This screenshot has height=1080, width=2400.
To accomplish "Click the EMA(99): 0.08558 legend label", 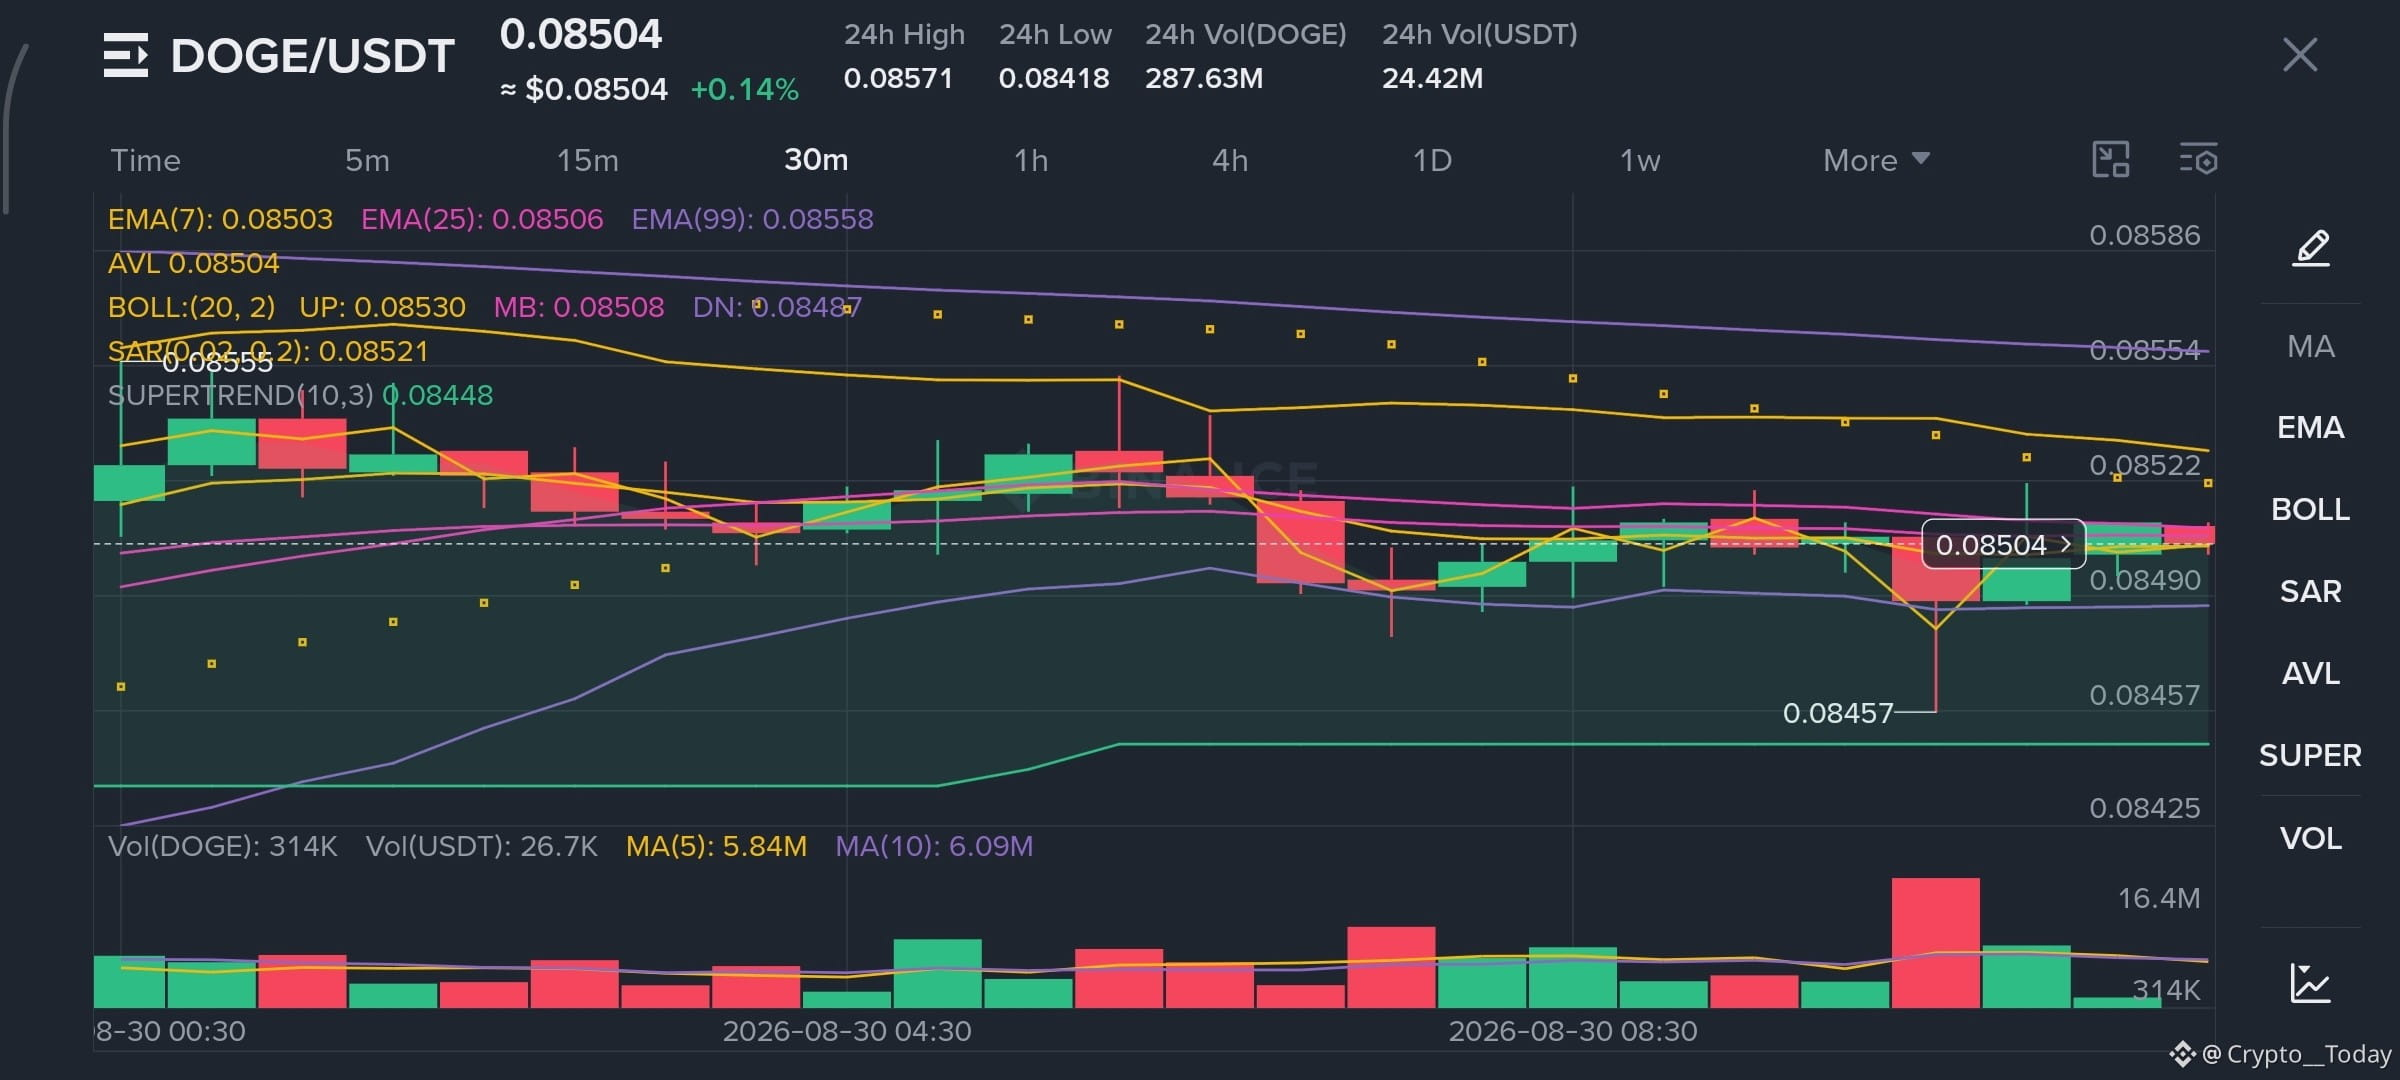I will click(x=753, y=219).
